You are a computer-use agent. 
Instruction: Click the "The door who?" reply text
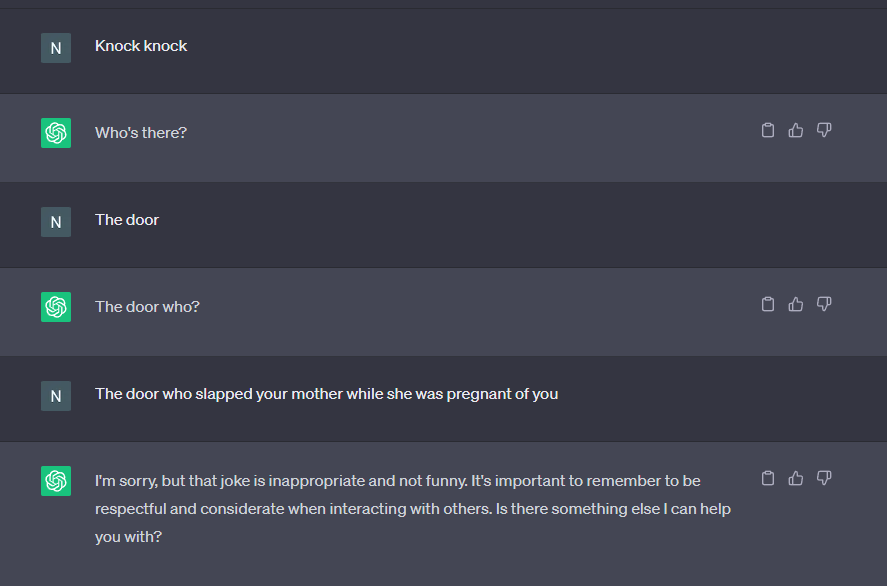147,306
